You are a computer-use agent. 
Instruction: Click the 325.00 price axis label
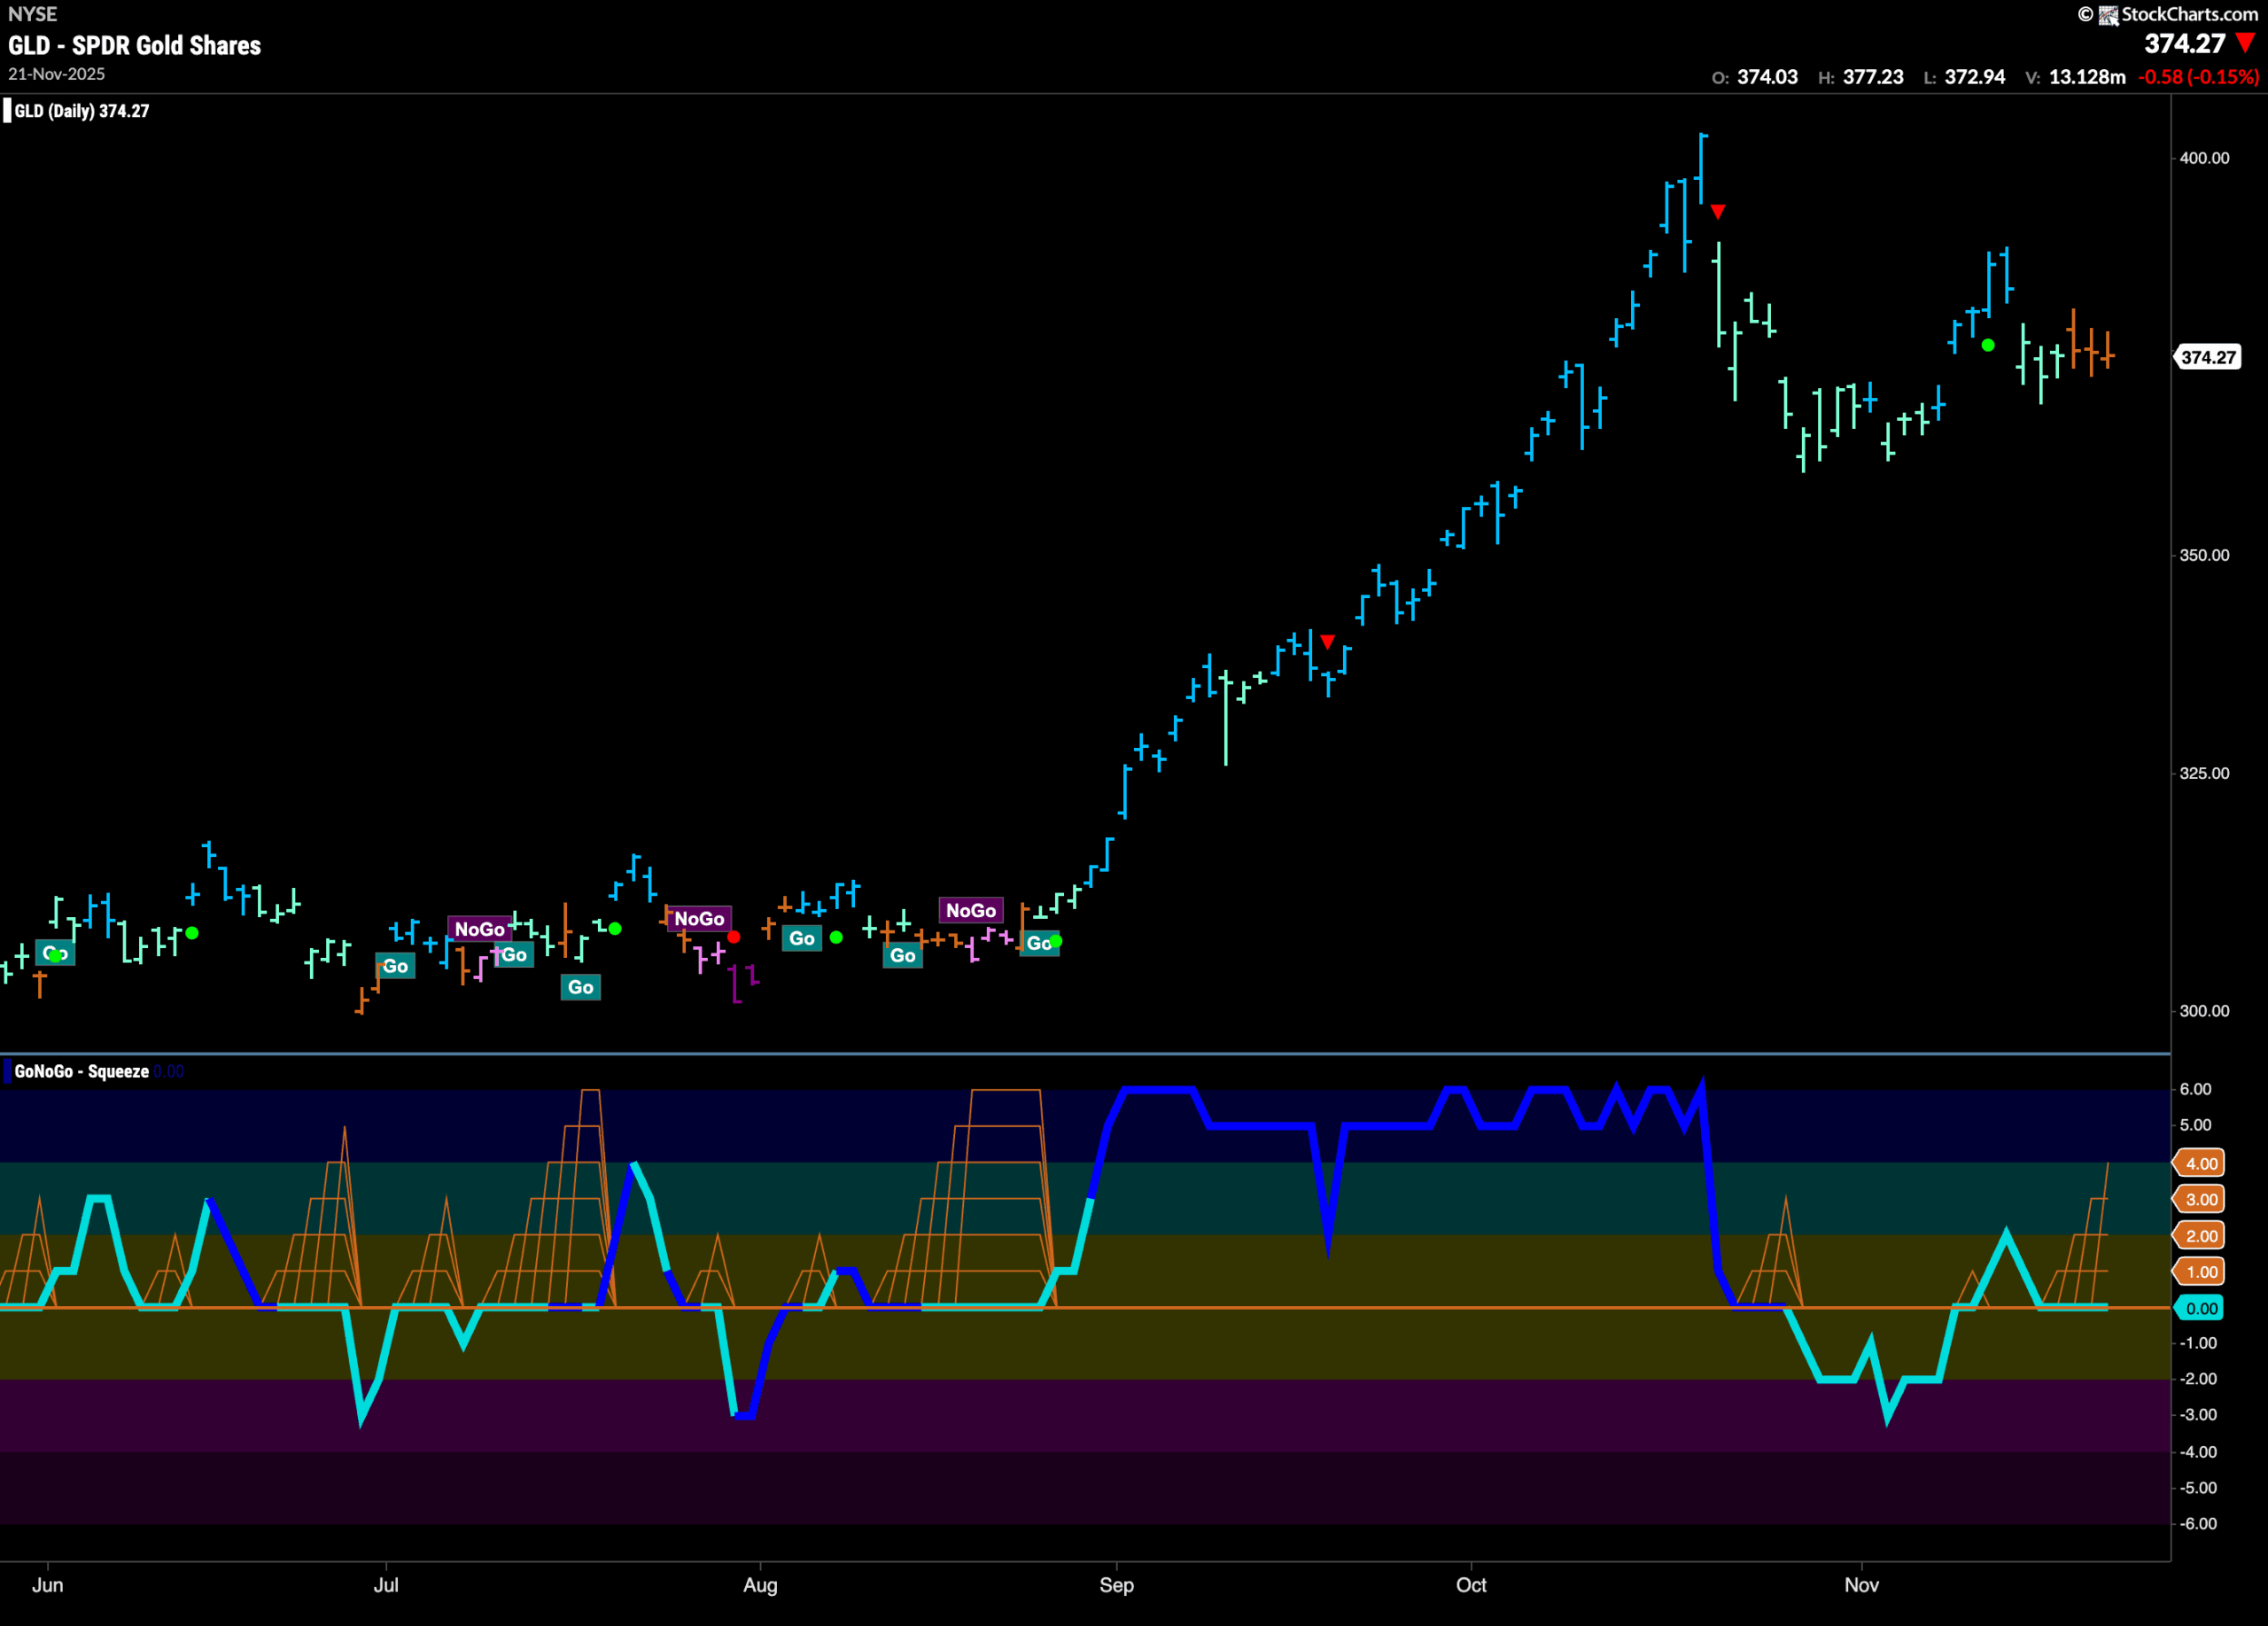pos(2204,773)
